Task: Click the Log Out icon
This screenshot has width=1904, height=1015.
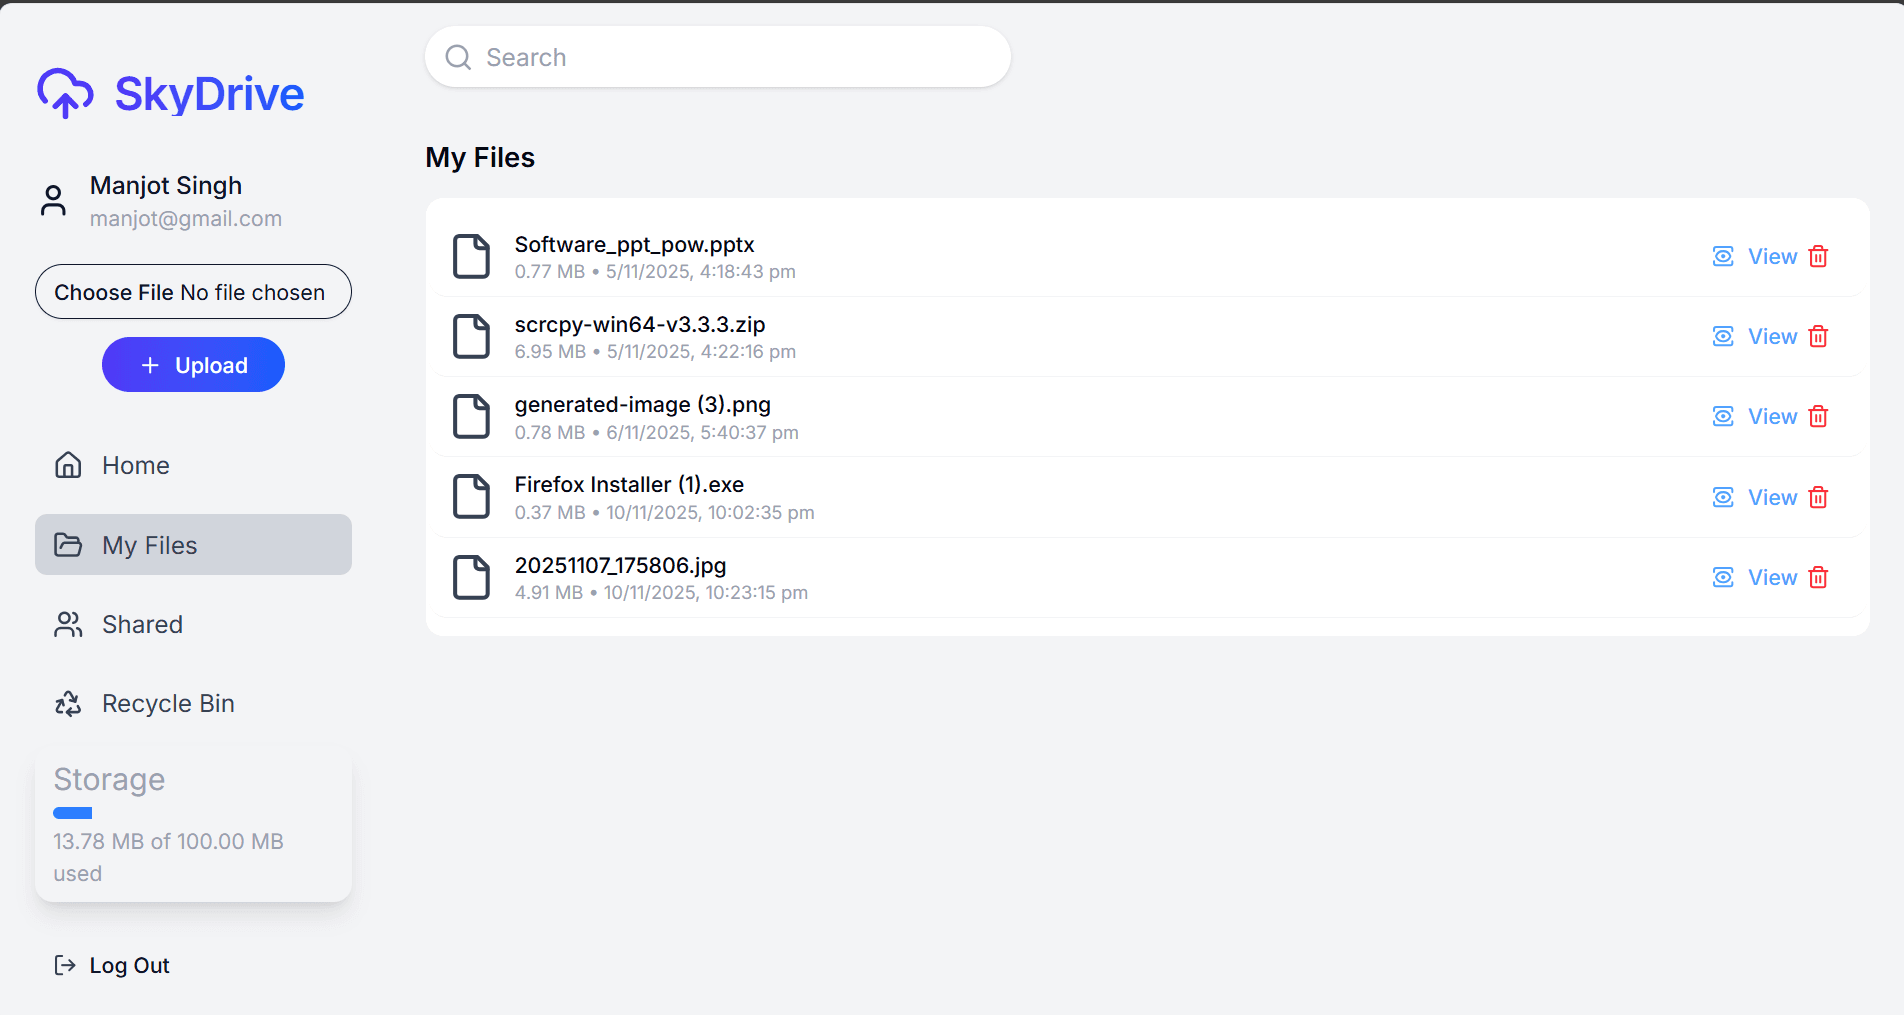Action: [x=65, y=965]
